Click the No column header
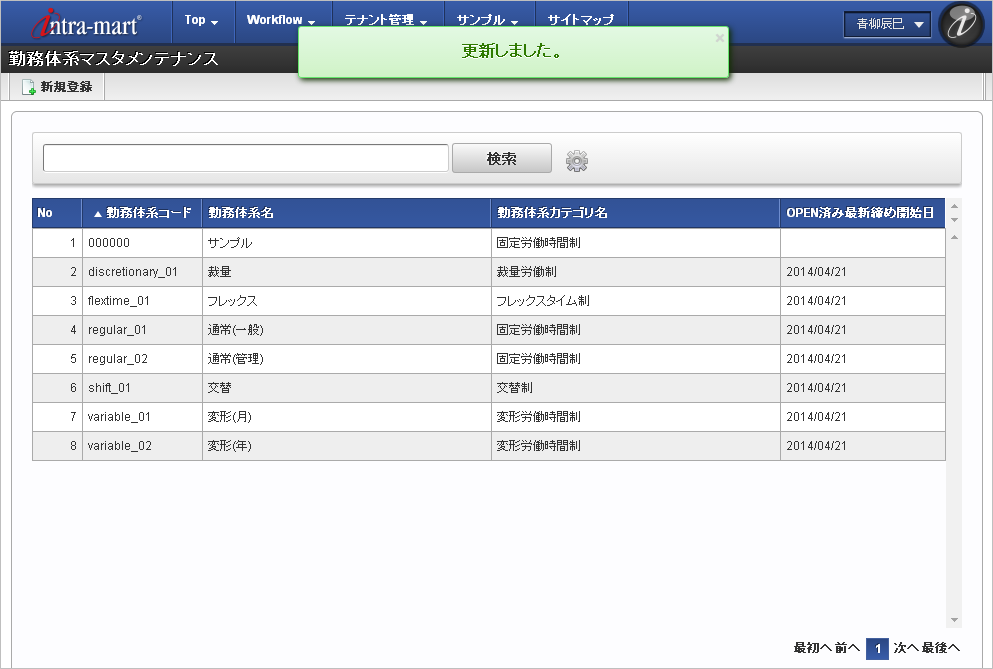The width and height of the screenshot is (993, 669). 57,213
